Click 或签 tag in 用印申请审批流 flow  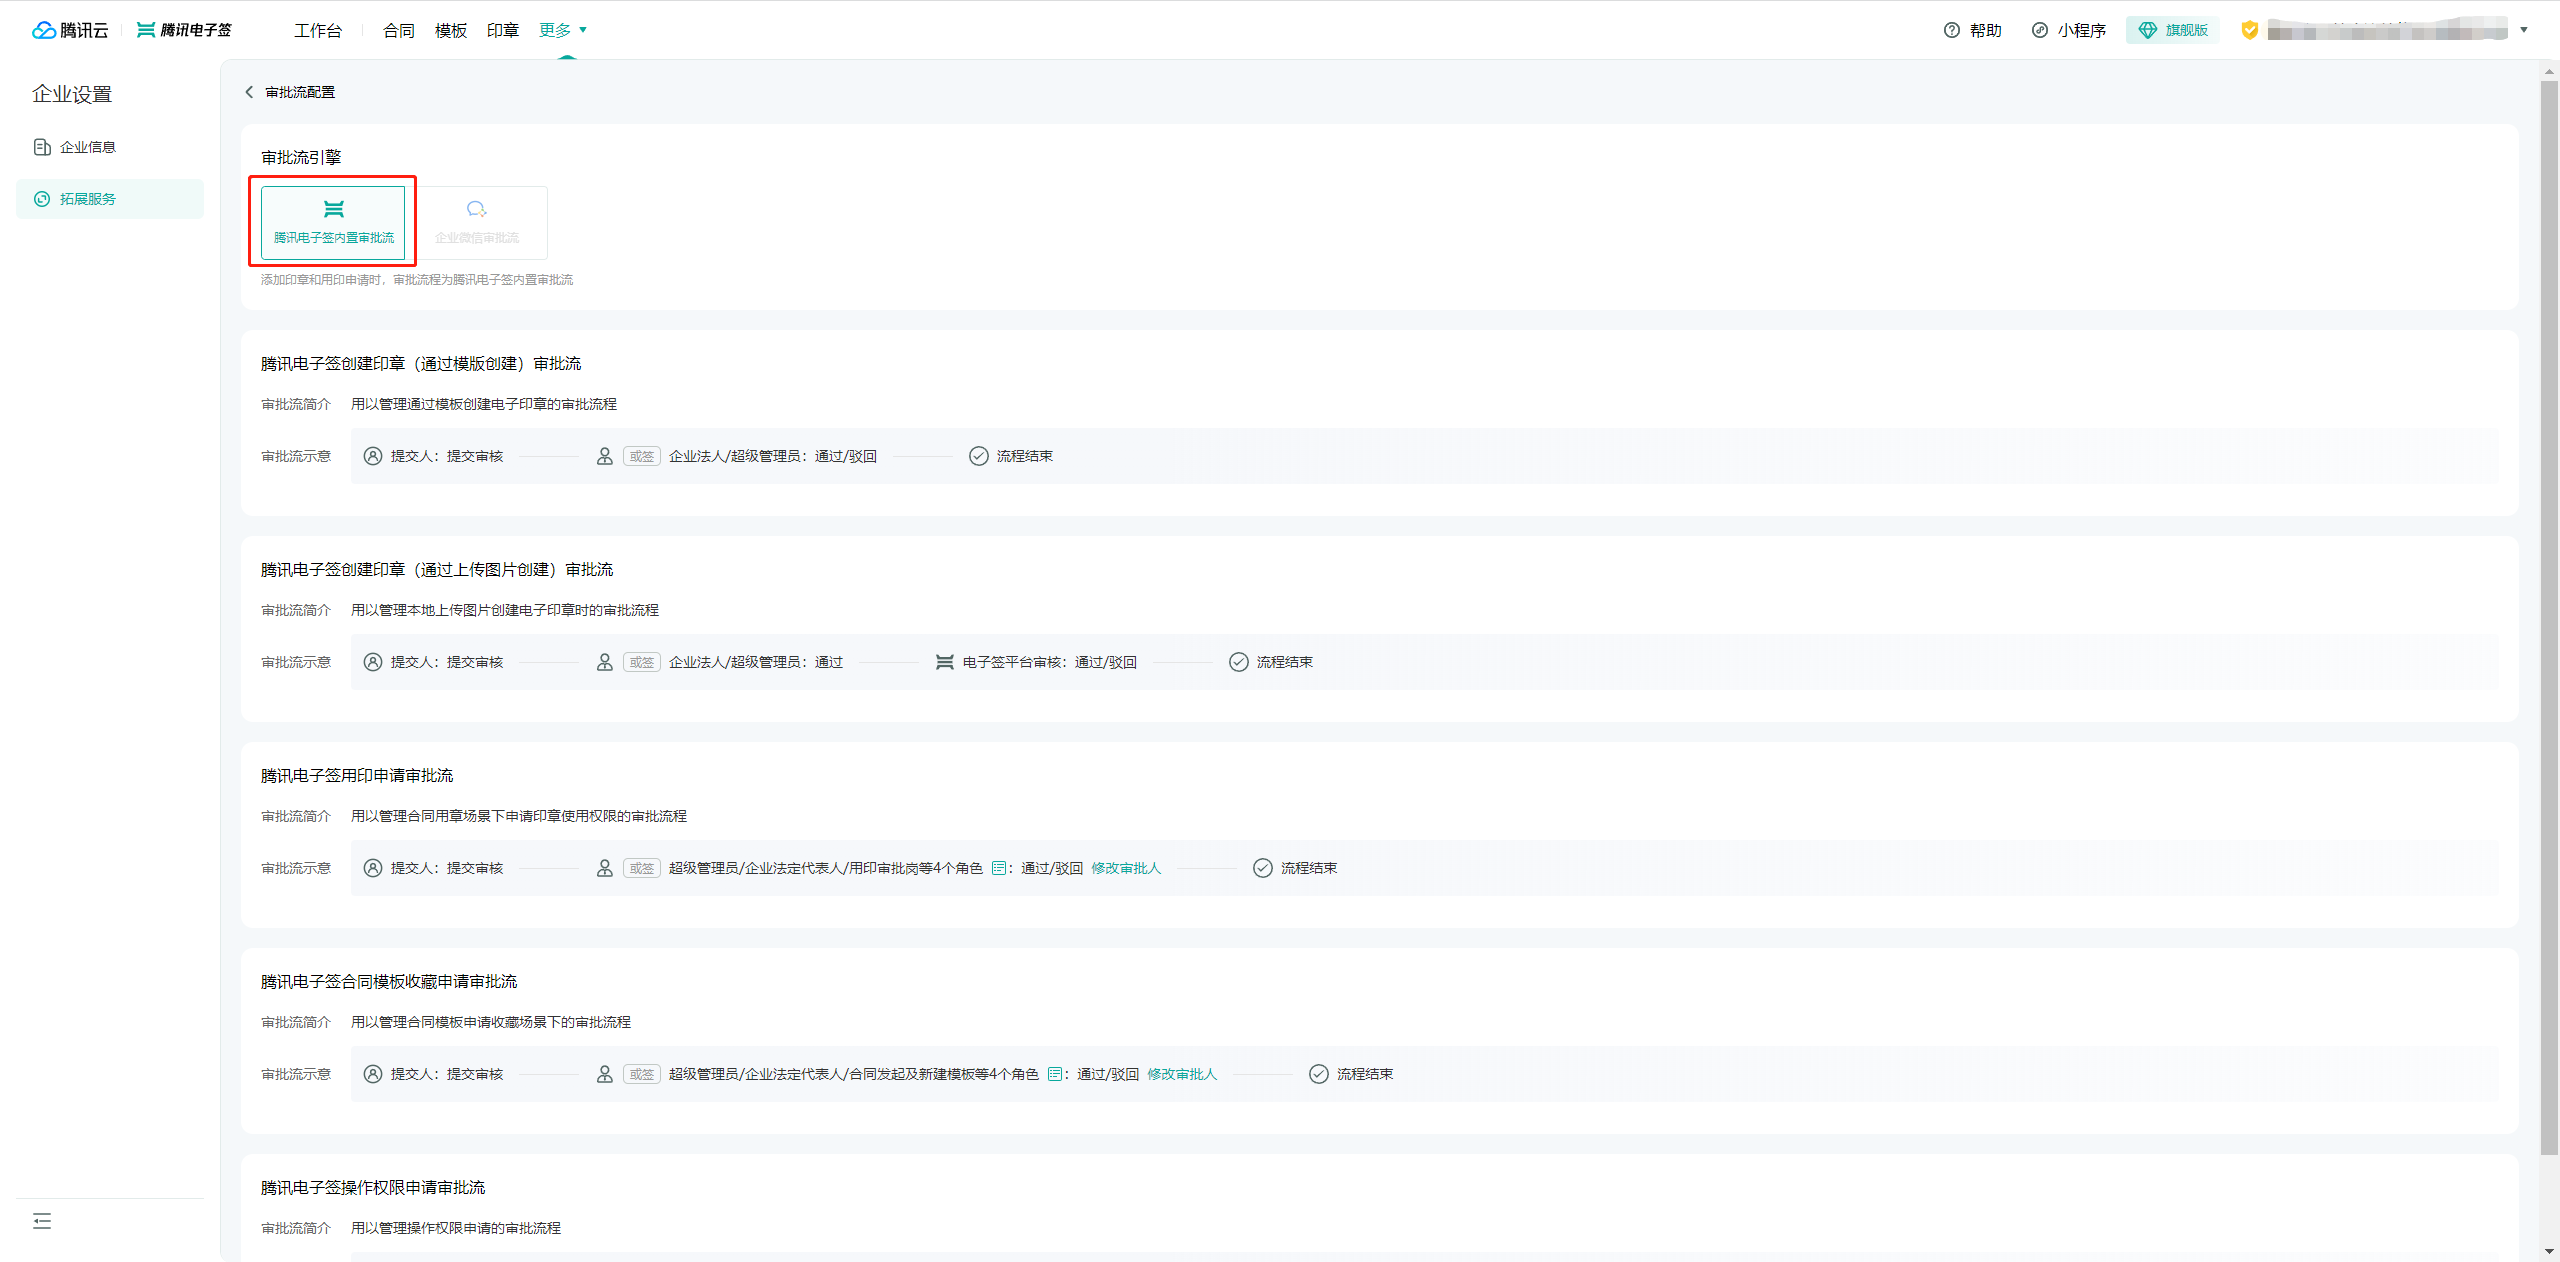642,868
